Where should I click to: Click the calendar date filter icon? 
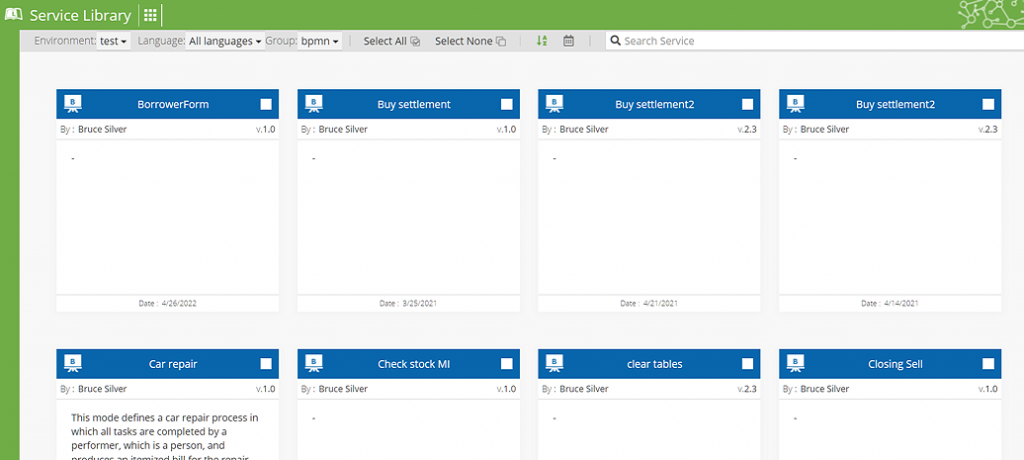[x=569, y=41]
